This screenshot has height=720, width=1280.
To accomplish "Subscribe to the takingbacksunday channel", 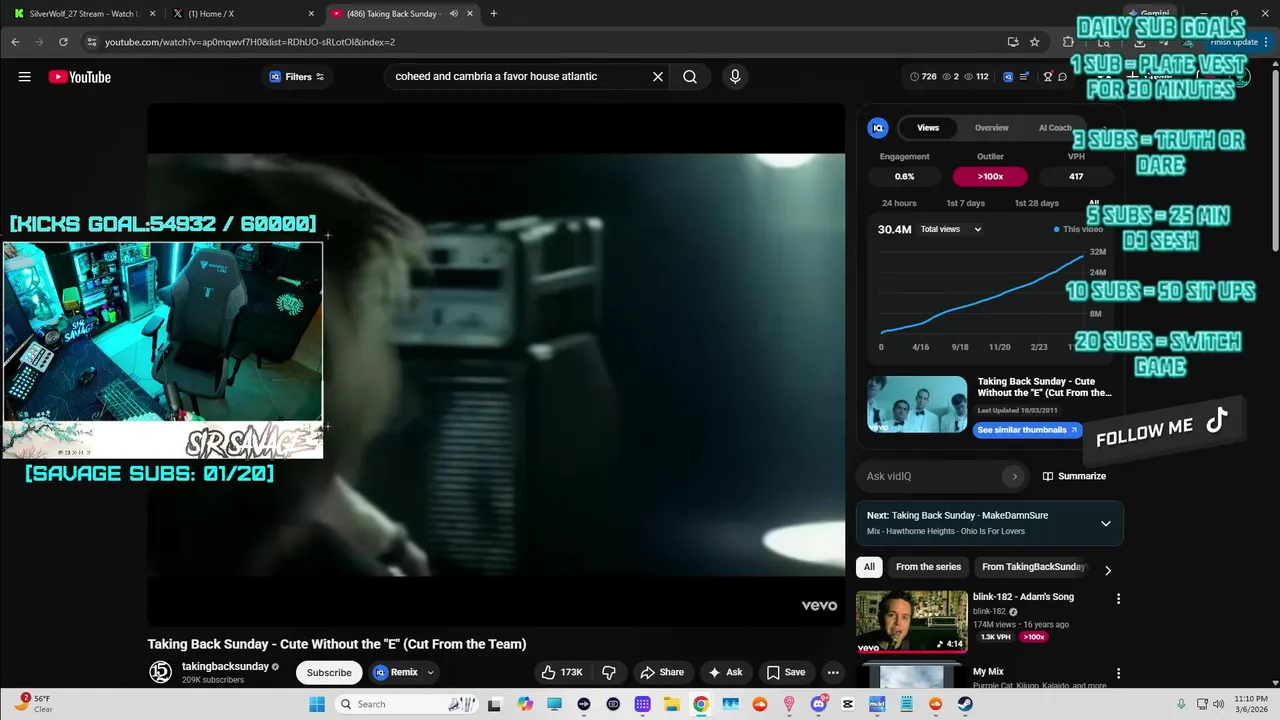I will (329, 672).
